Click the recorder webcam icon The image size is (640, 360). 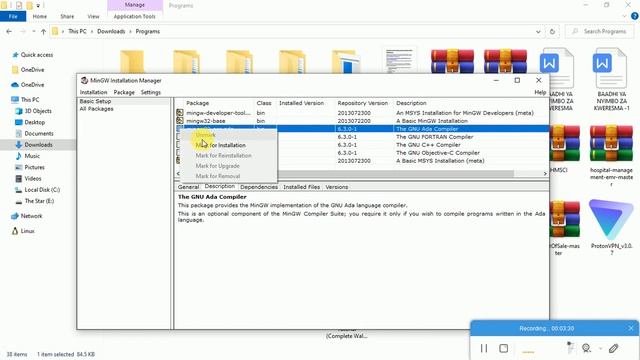pyautogui.click(x=586, y=348)
